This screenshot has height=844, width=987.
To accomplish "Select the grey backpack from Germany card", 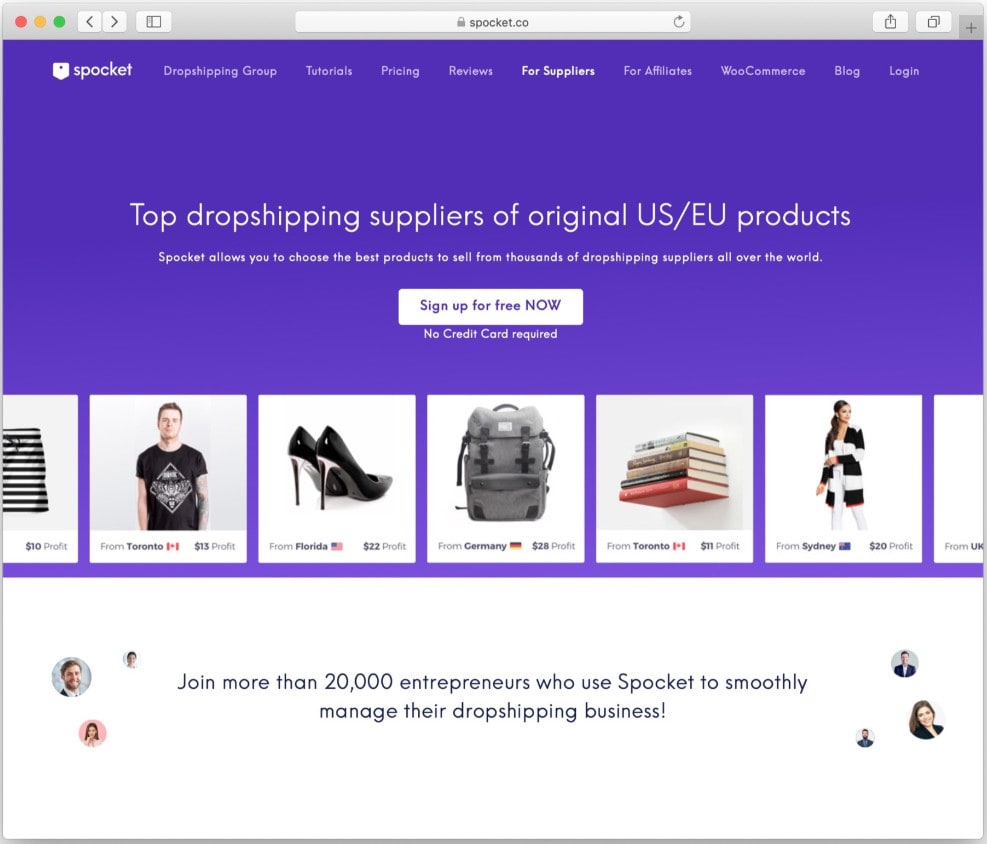I will [x=505, y=478].
